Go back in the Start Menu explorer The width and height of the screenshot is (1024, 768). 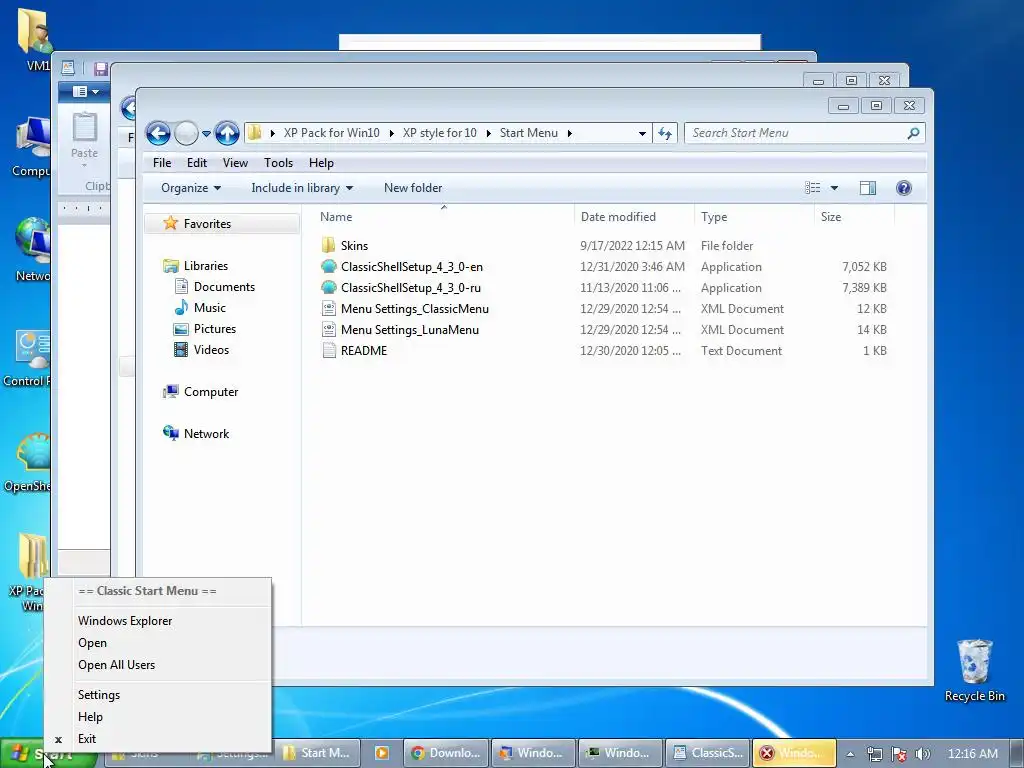[x=158, y=133]
